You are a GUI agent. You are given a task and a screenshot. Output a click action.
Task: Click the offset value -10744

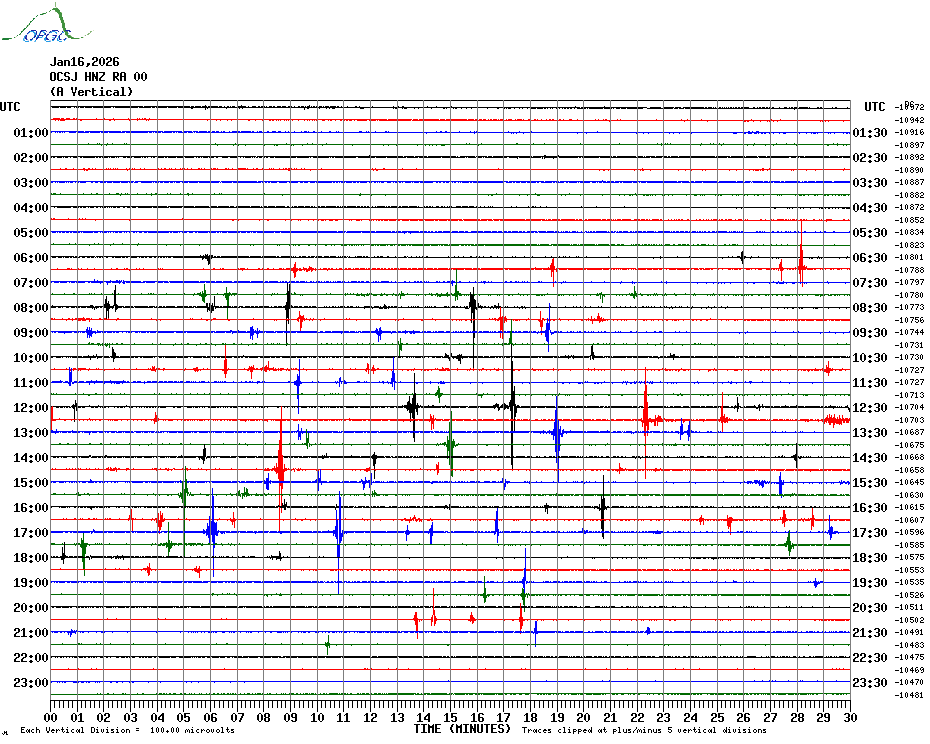pos(909,332)
